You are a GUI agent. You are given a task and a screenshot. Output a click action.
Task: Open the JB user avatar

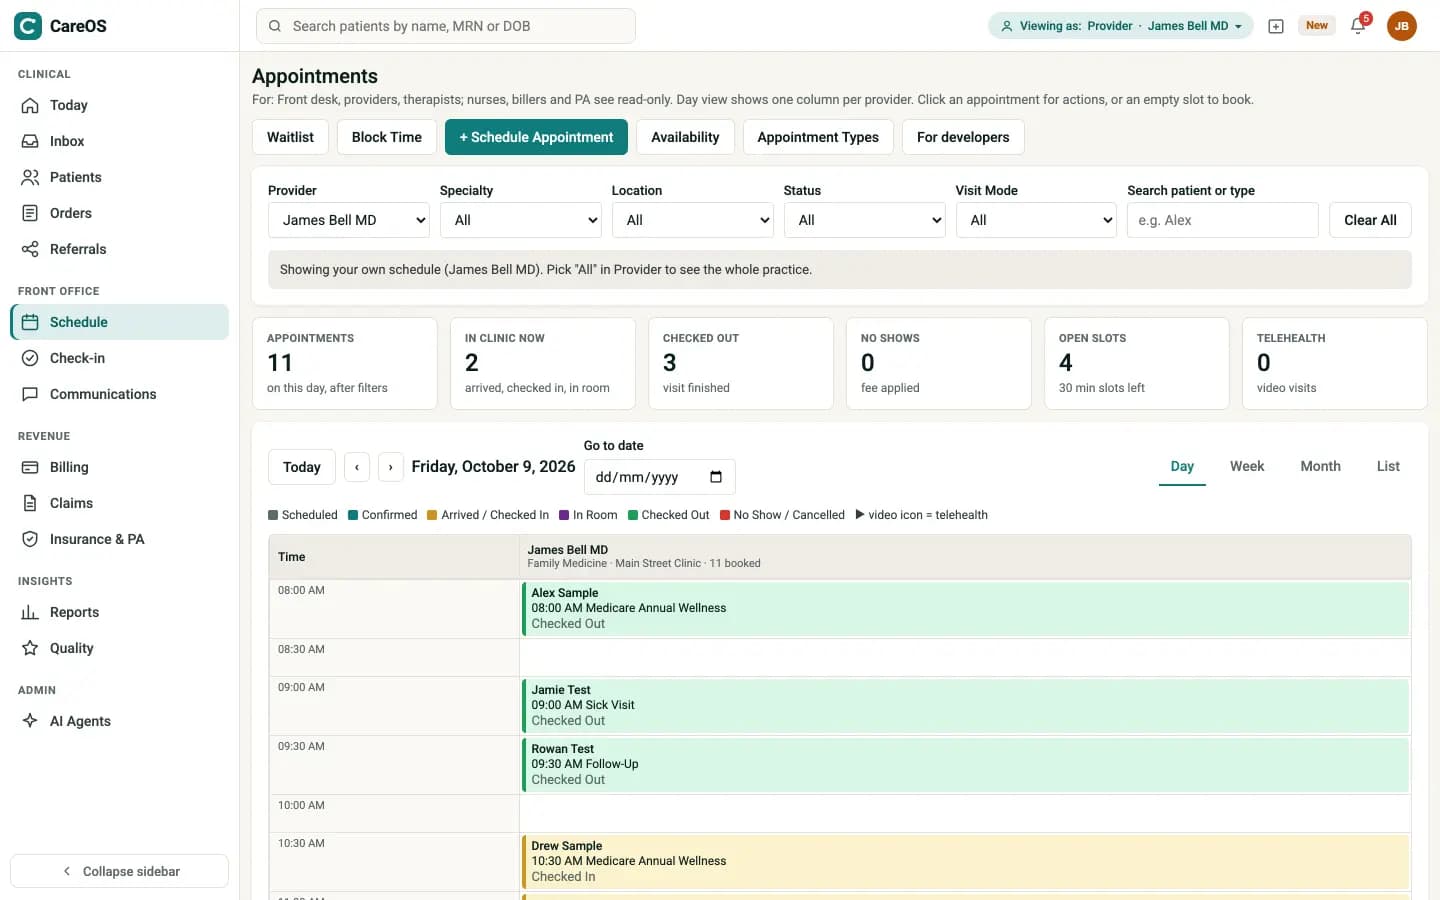[x=1402, y=26]
